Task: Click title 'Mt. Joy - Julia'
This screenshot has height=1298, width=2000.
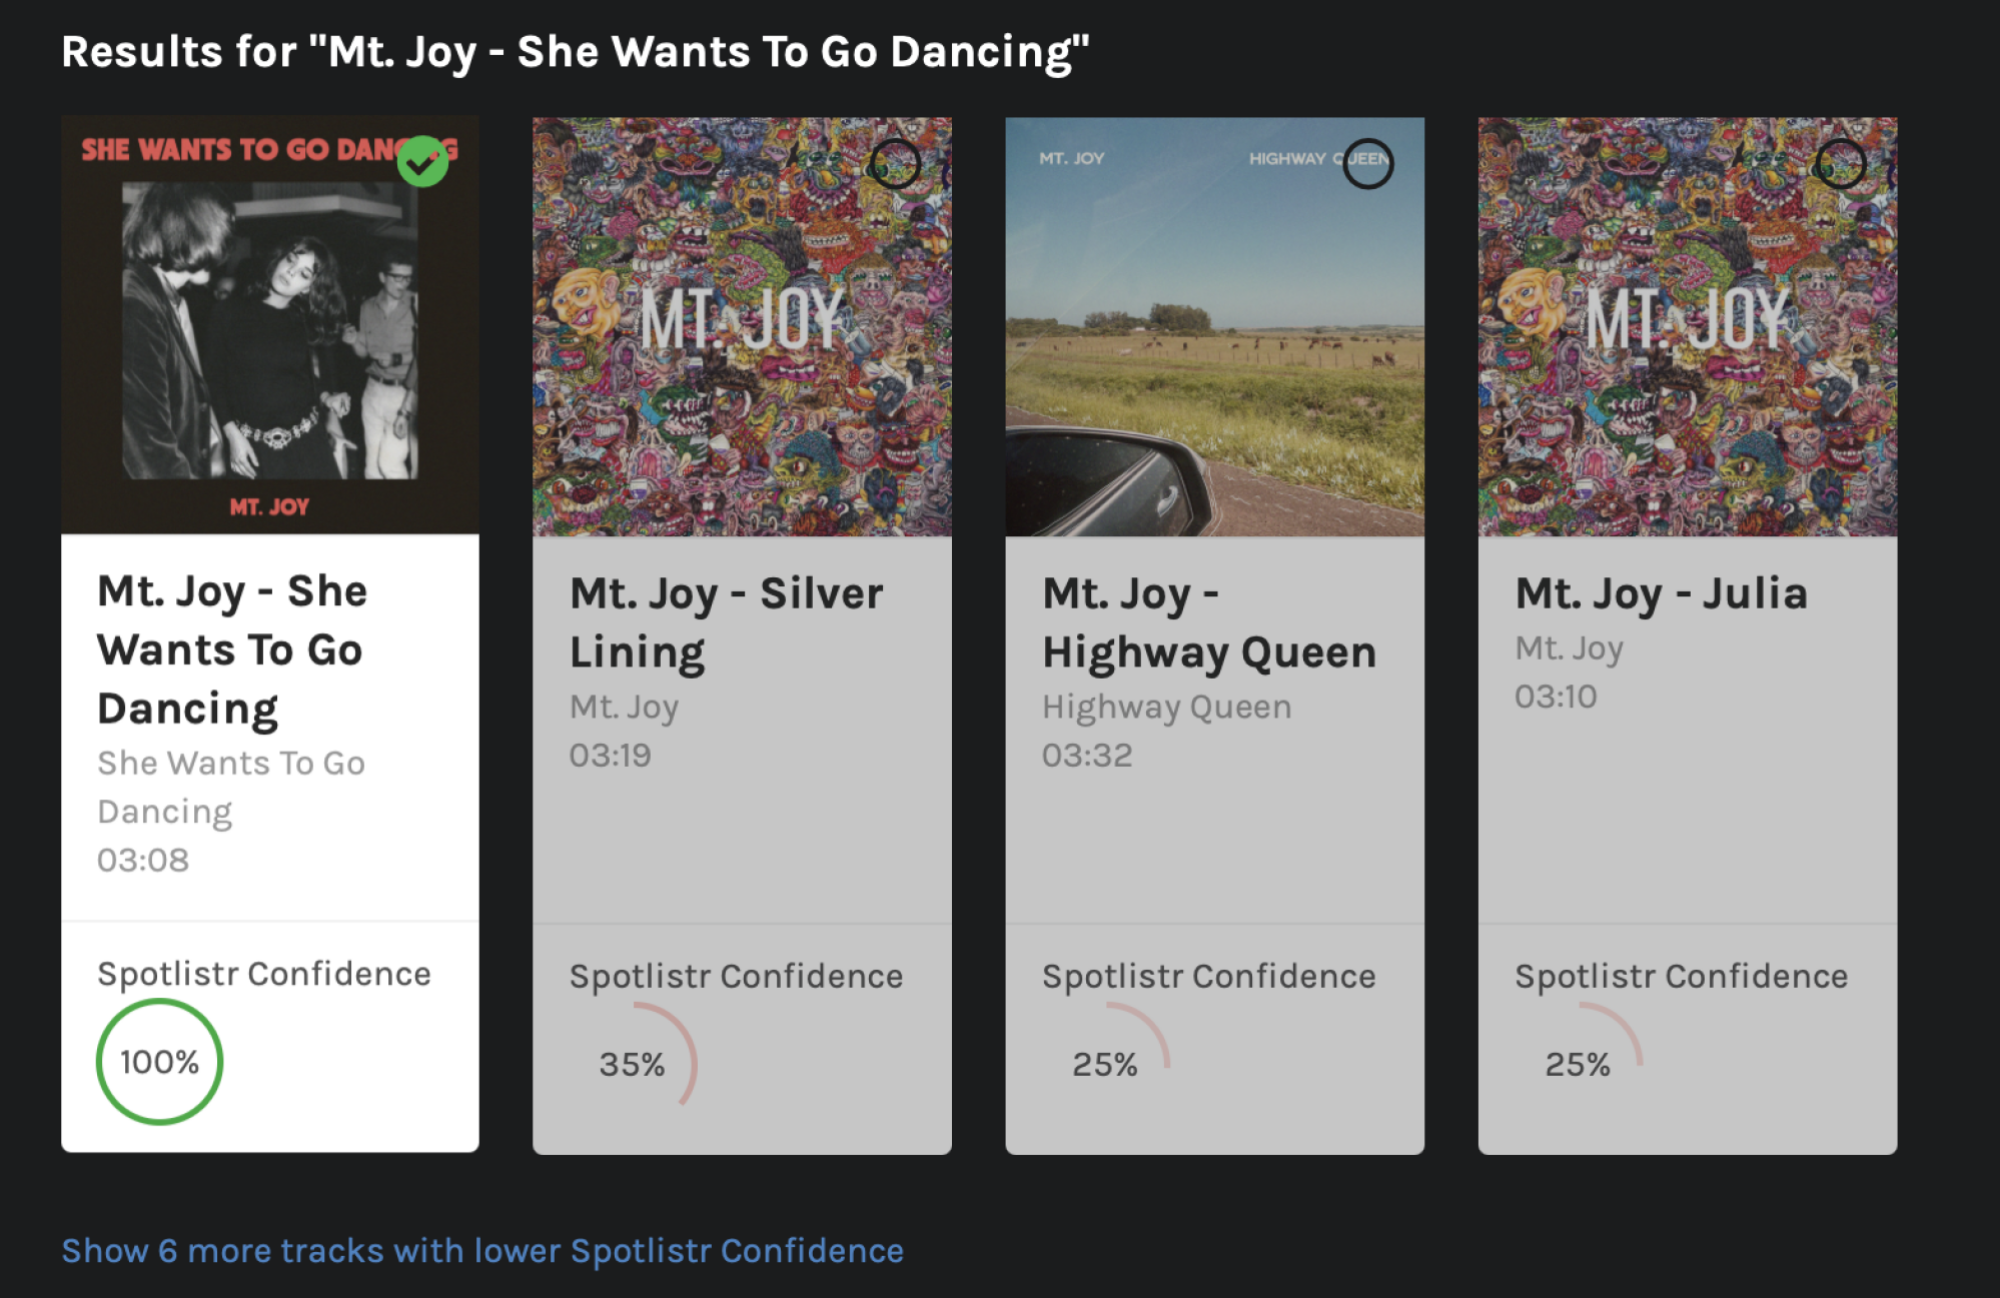Action: pyautogui.click(x=1662, y=594)
